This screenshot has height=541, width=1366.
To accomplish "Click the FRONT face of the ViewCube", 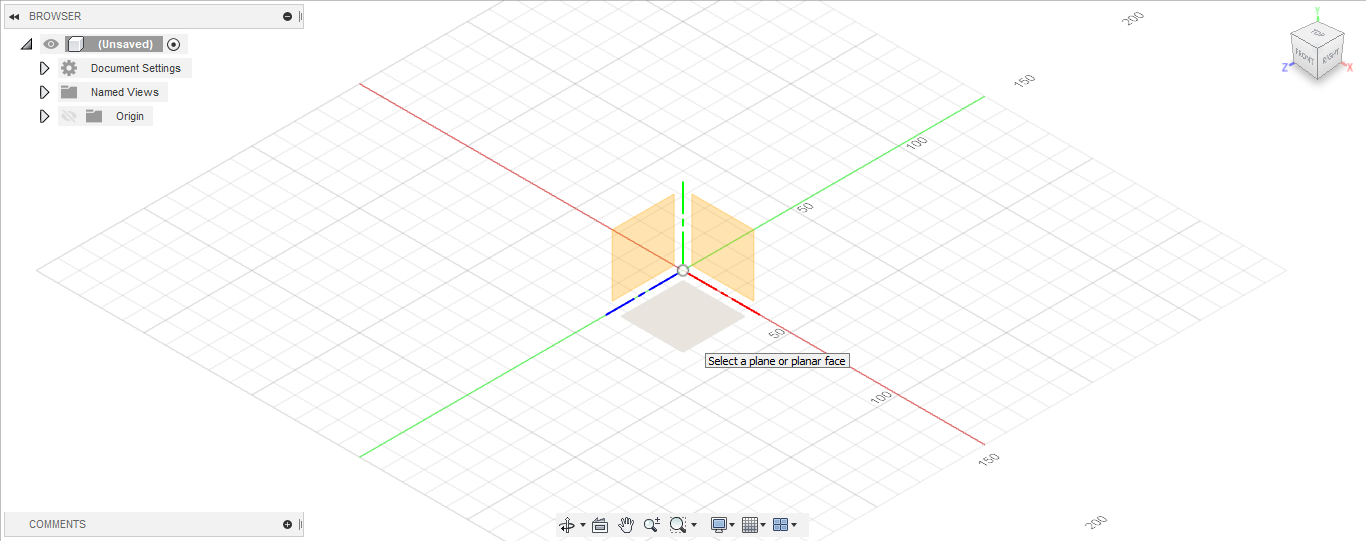I will click(x=1304, y=55).
